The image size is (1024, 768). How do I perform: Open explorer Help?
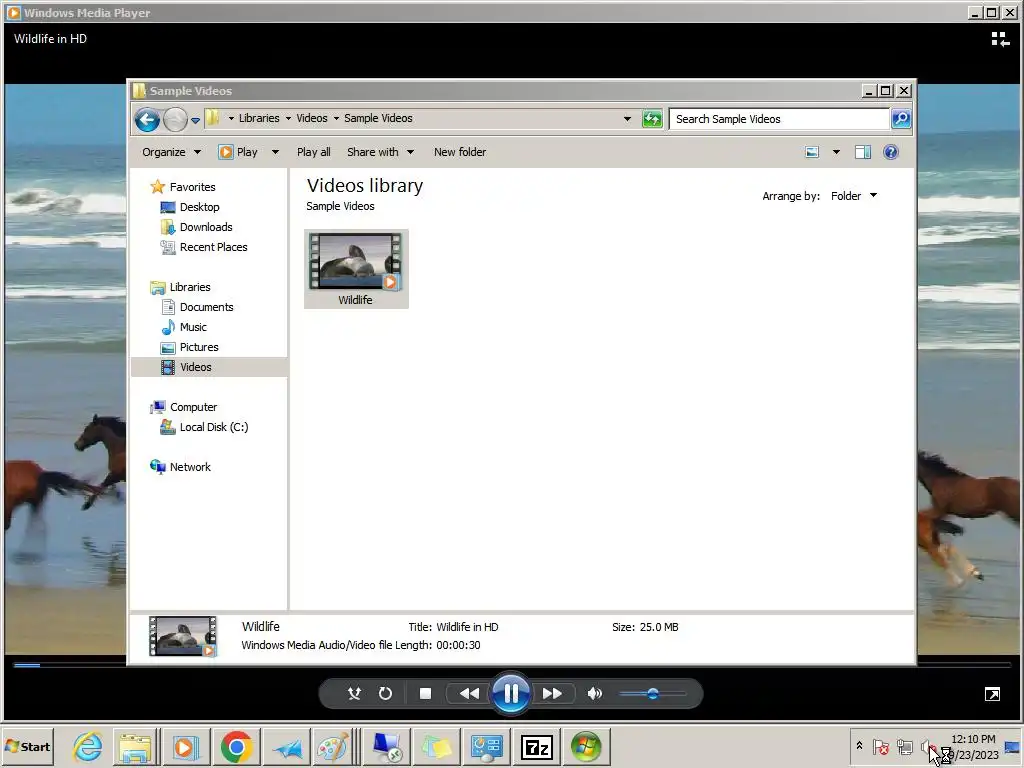click(x=891, y=152)
